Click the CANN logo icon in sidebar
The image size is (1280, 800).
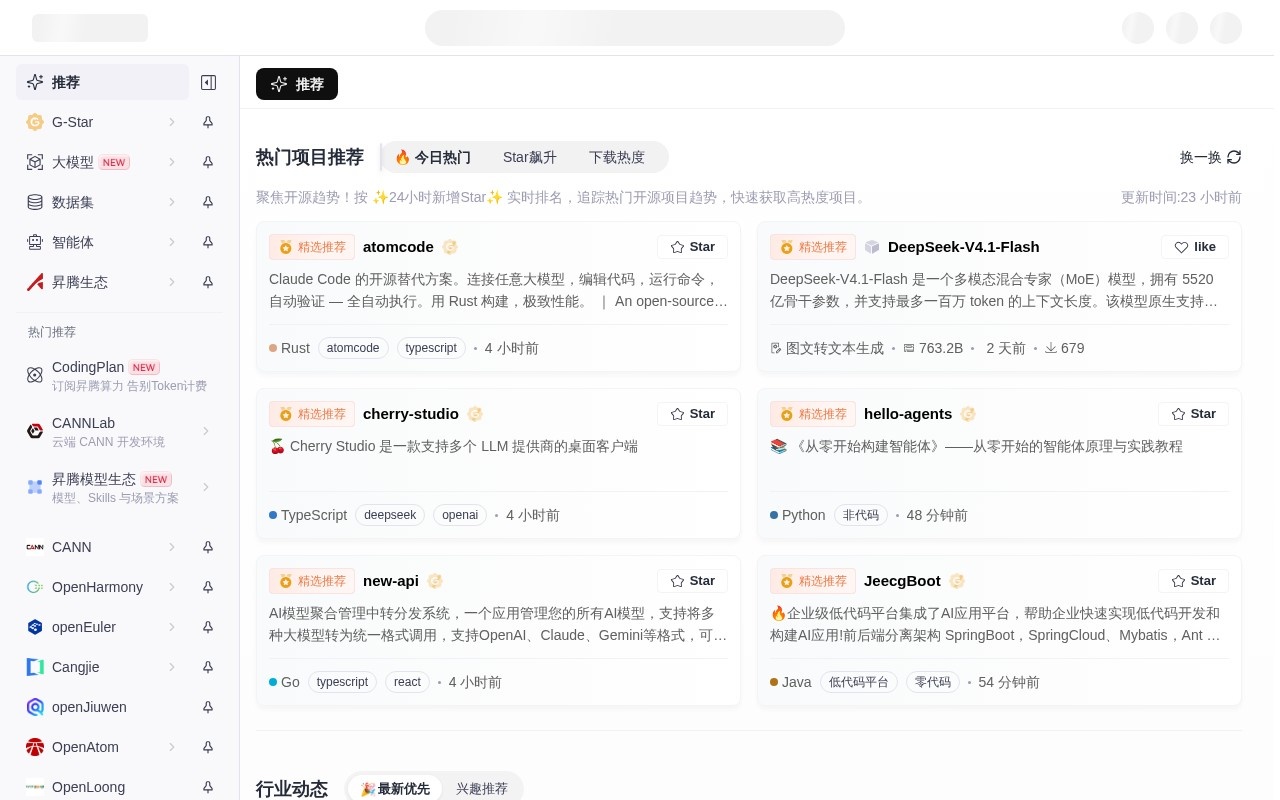point(35,547)
